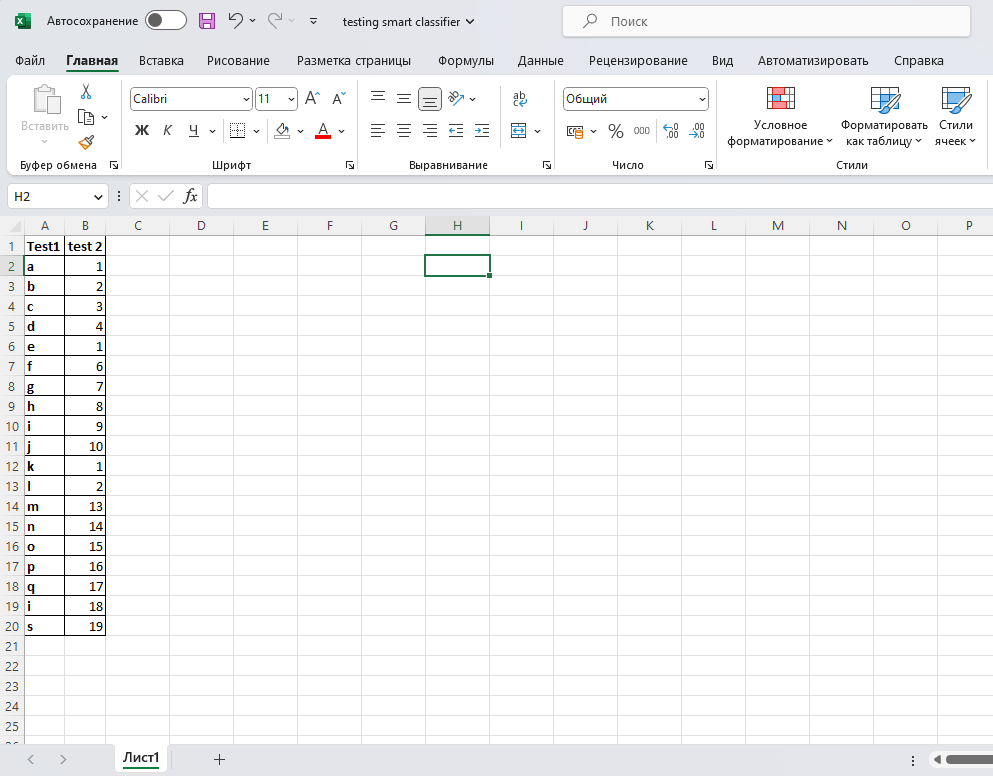Image resolution: width=993 pixels, height=777 pixels.
Task: Open the Автоматизировать tab
Action: 813,61
